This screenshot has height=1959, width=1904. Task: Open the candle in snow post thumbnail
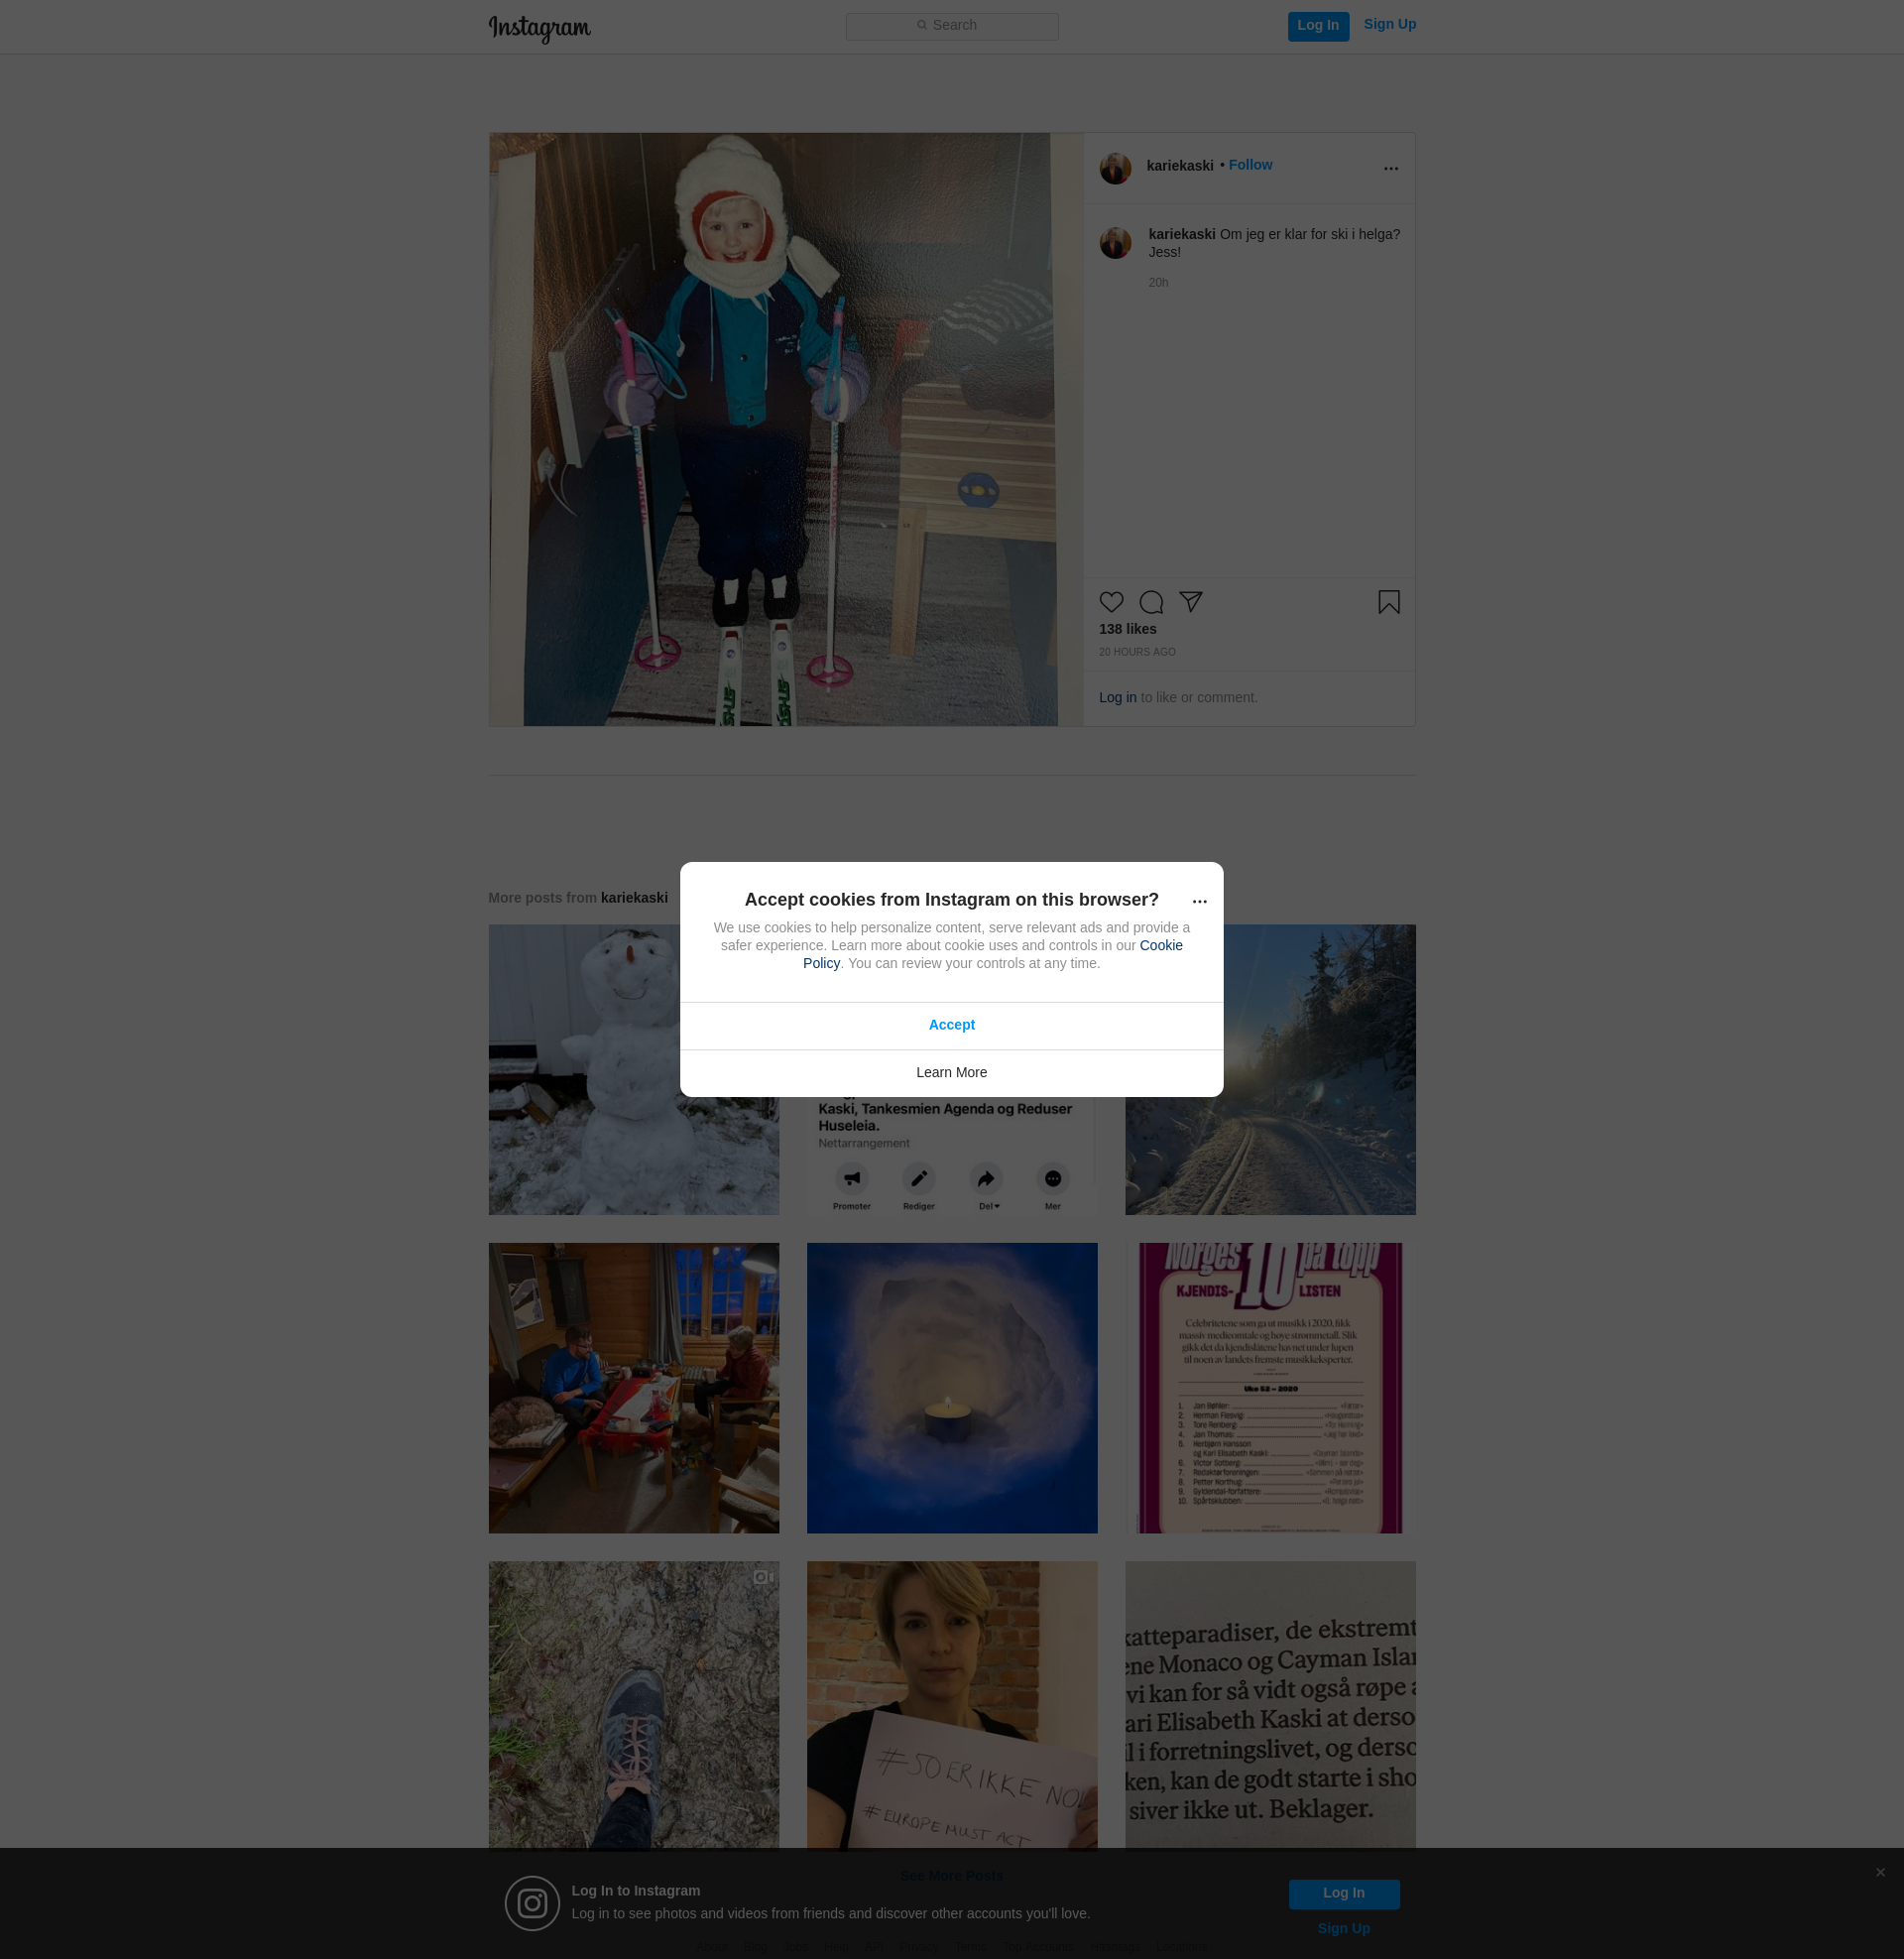[951, 1388]
